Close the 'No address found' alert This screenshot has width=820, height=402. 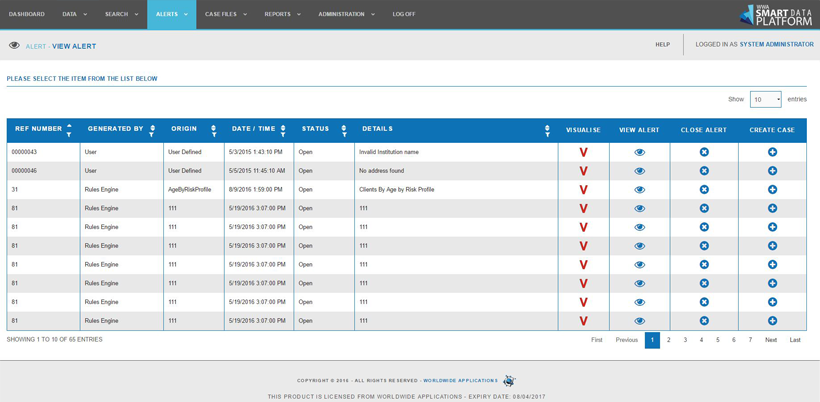click(704, 171)
